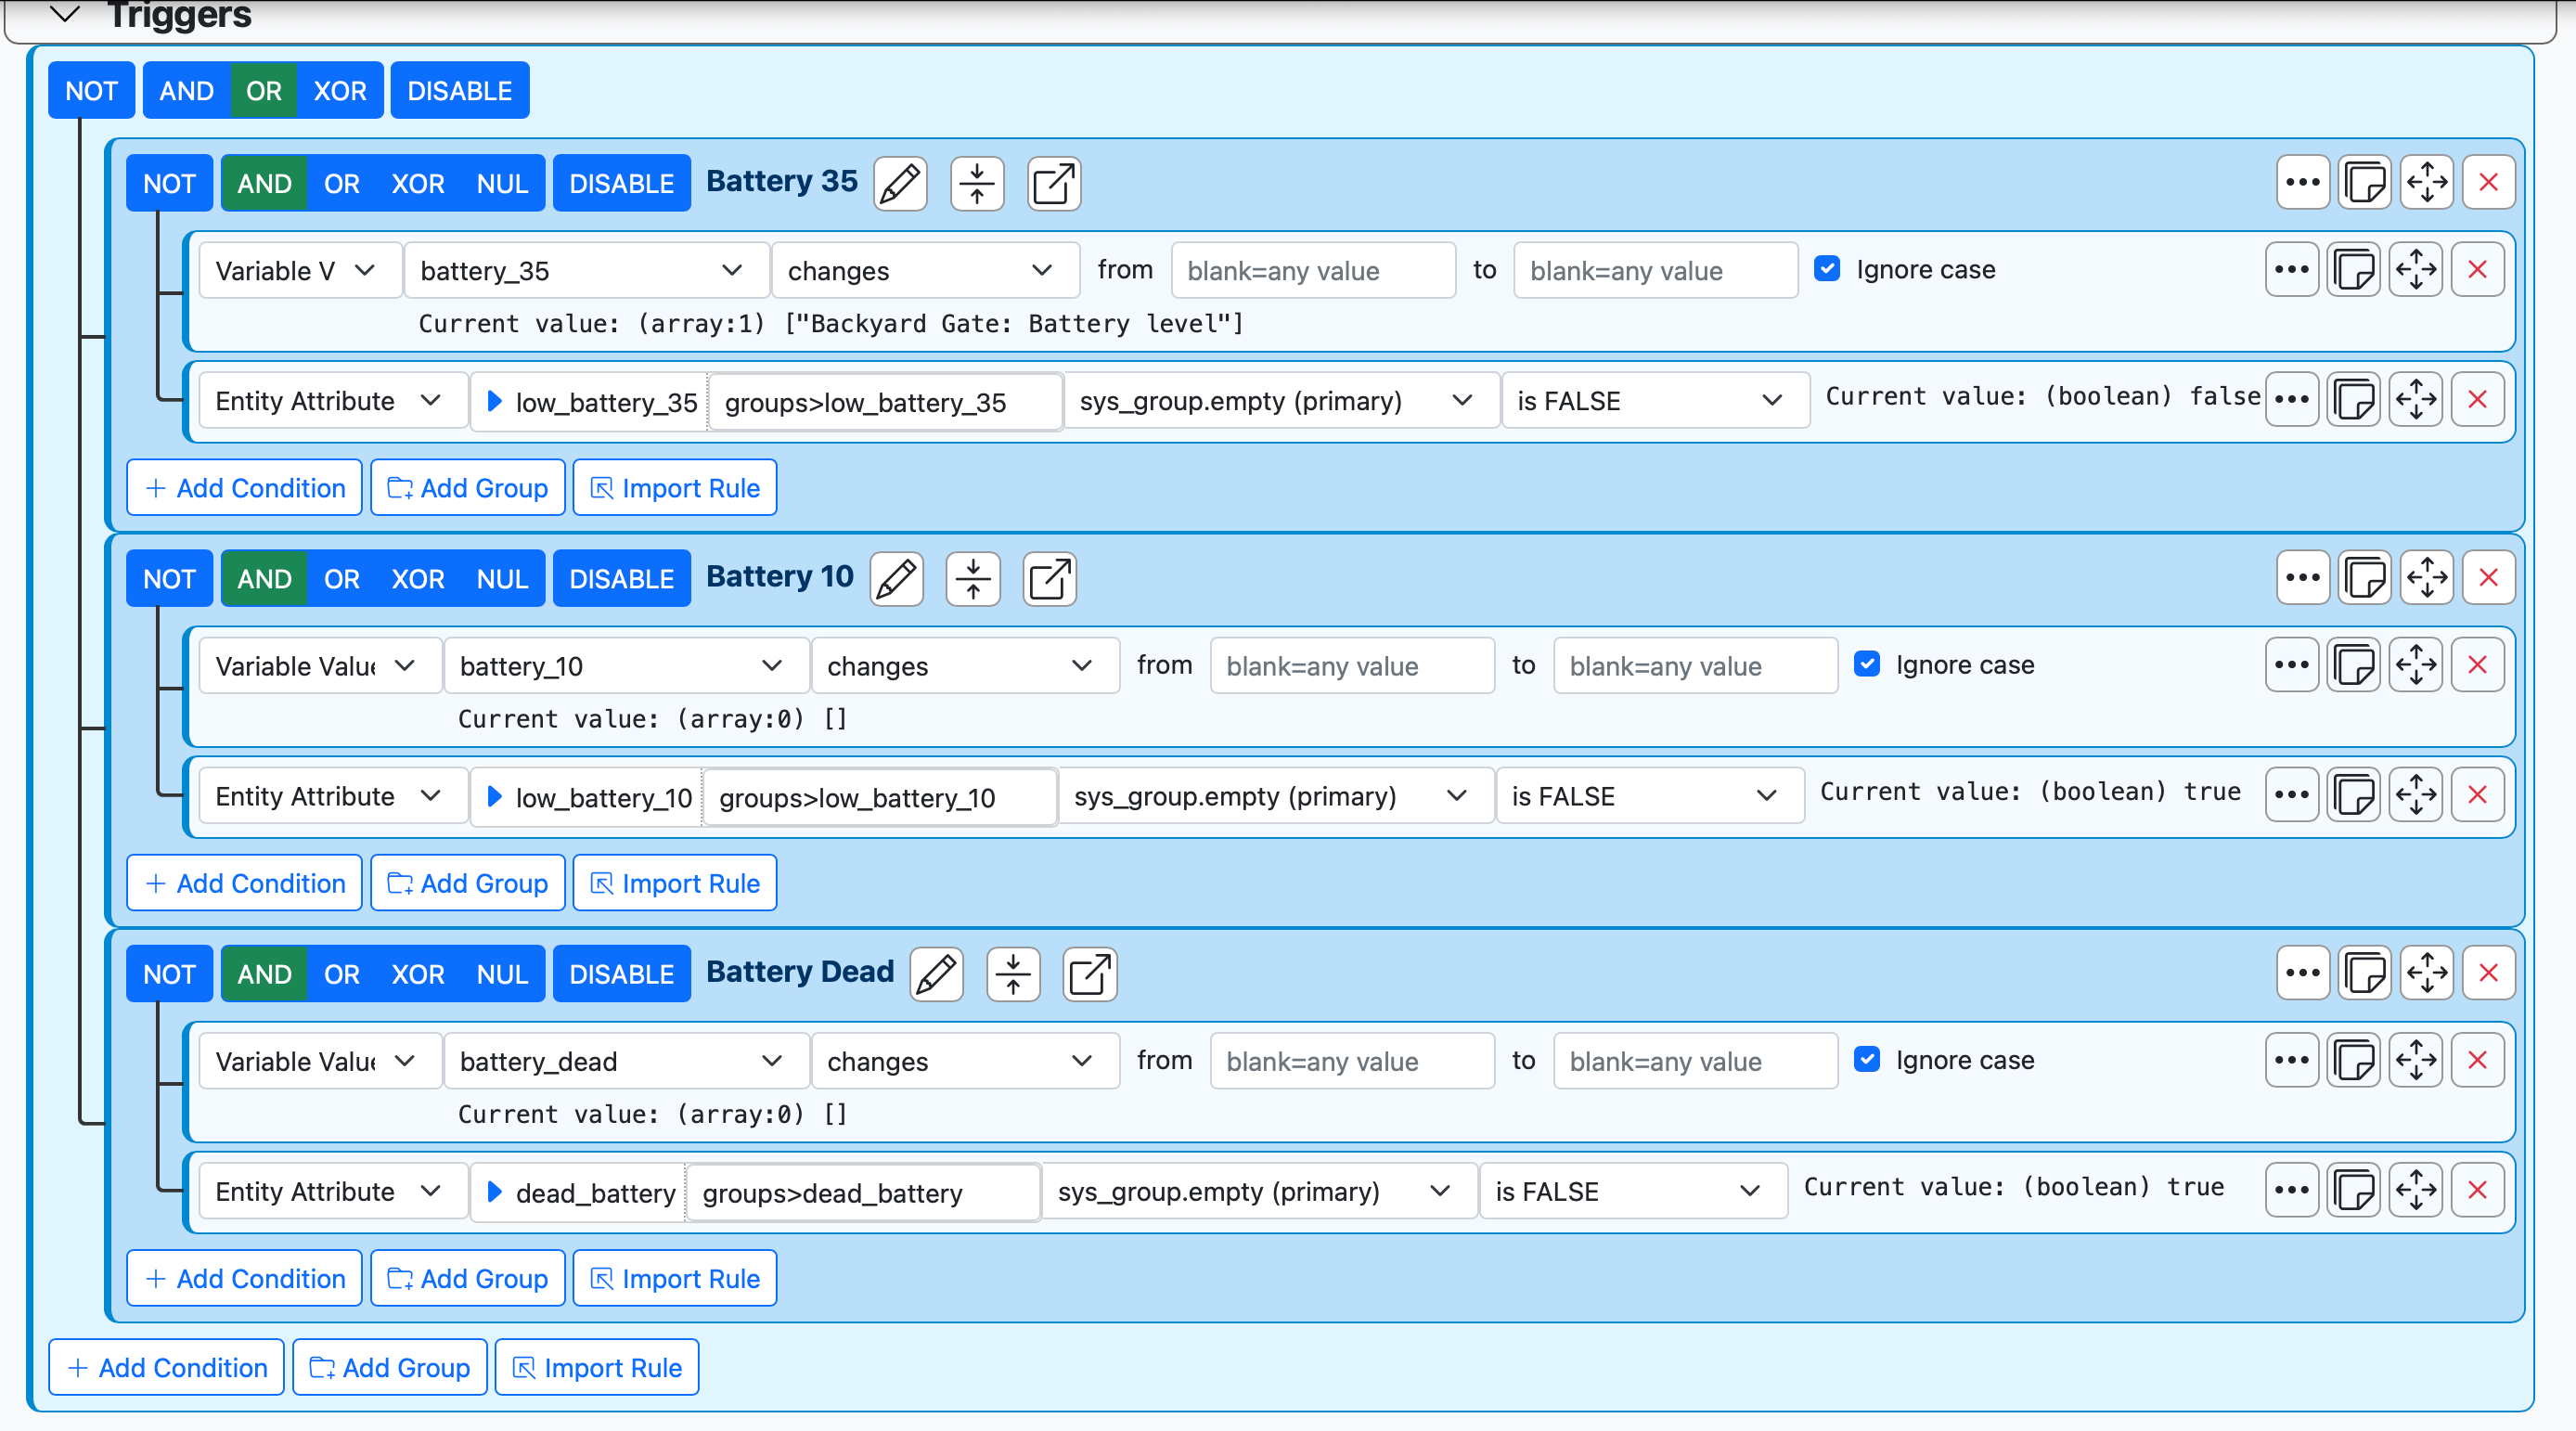Toggle Ignore case for battery_dead condition

coord(1866,1059)
